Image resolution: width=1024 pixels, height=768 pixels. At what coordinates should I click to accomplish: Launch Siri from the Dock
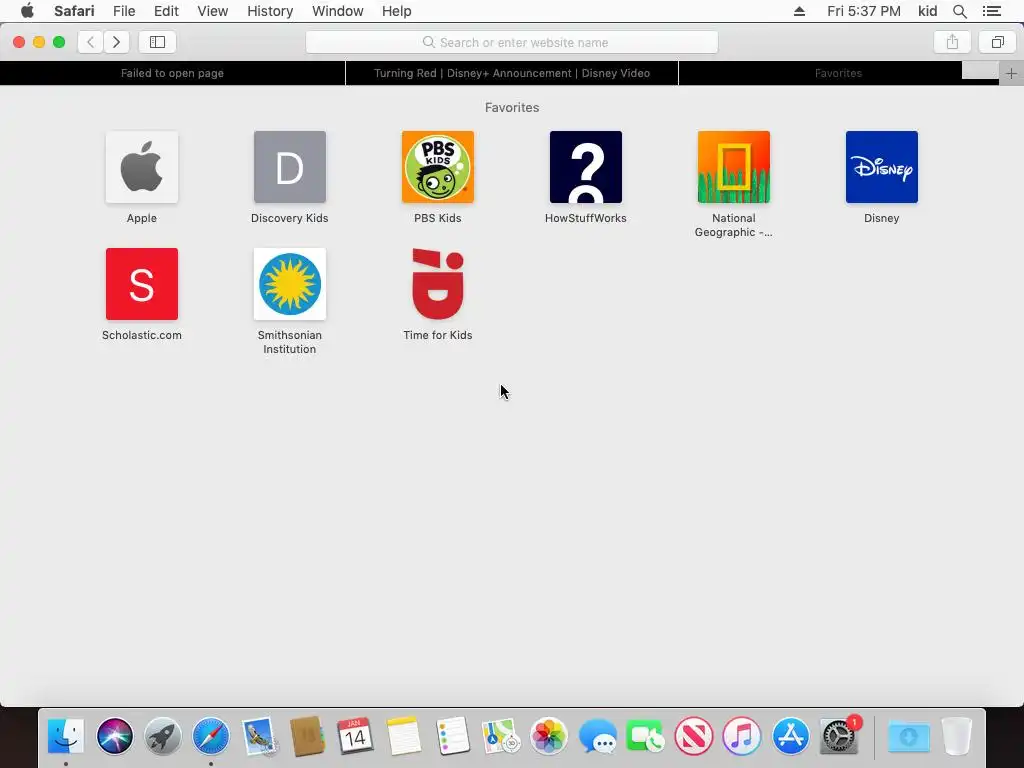pos(114,737)
